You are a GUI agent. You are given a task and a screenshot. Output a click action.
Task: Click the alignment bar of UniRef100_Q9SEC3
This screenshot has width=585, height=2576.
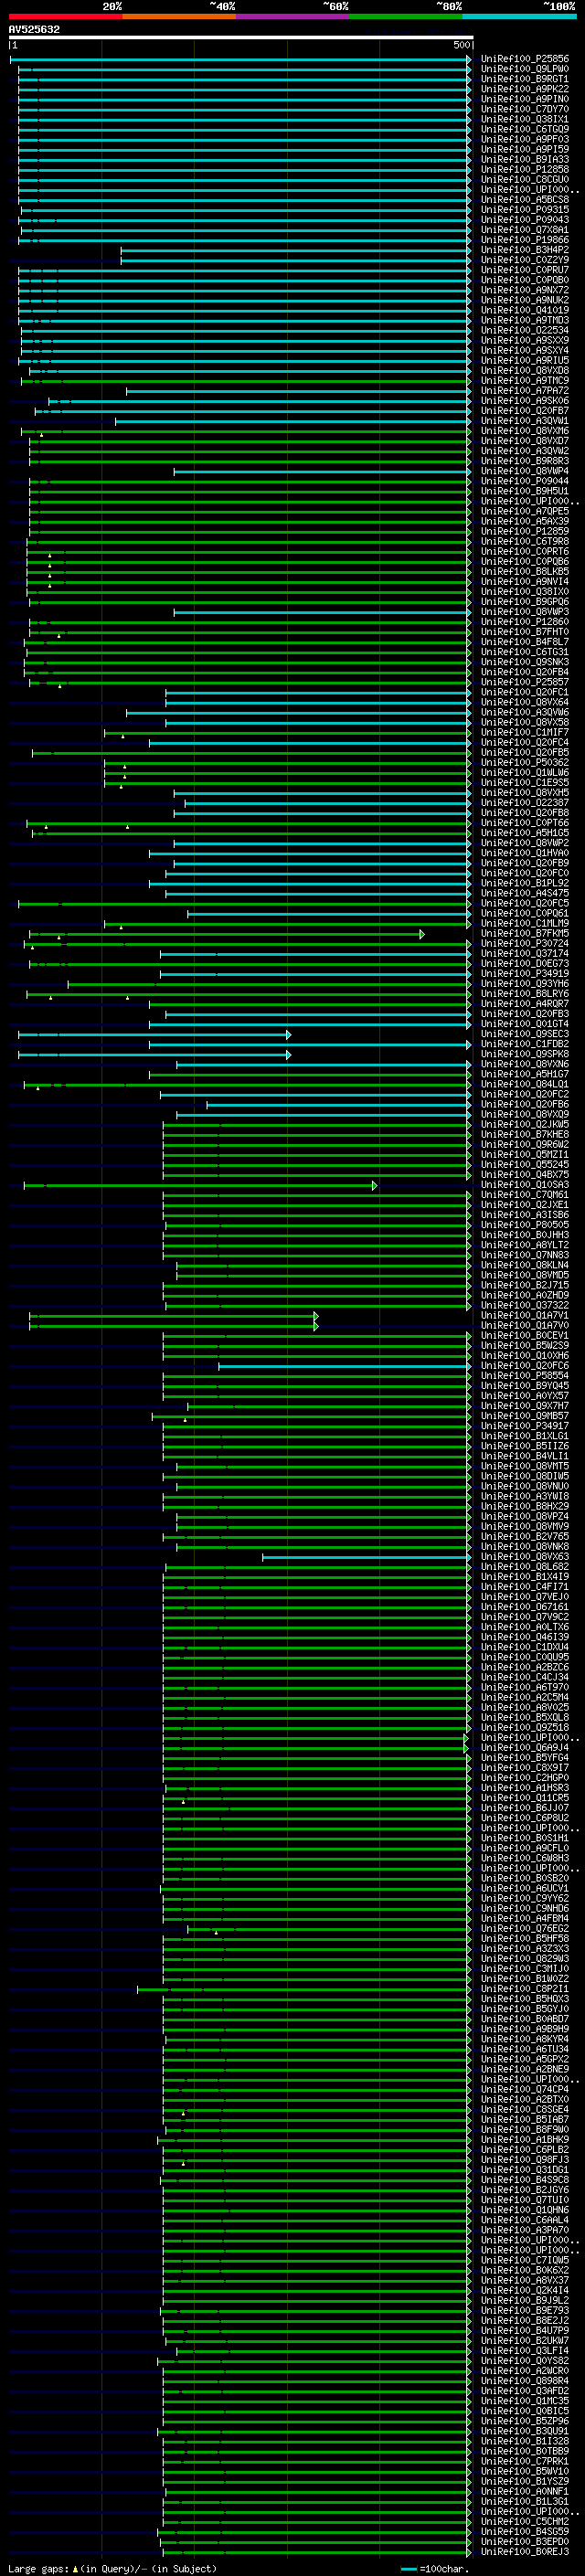click(155, 1034)
